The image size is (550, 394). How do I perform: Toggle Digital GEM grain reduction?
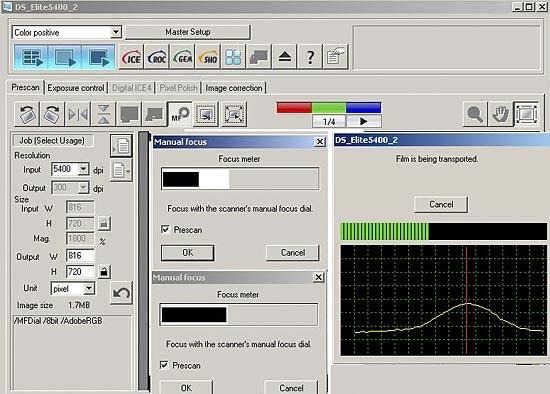pyautogui.click(x=182, y=57)
